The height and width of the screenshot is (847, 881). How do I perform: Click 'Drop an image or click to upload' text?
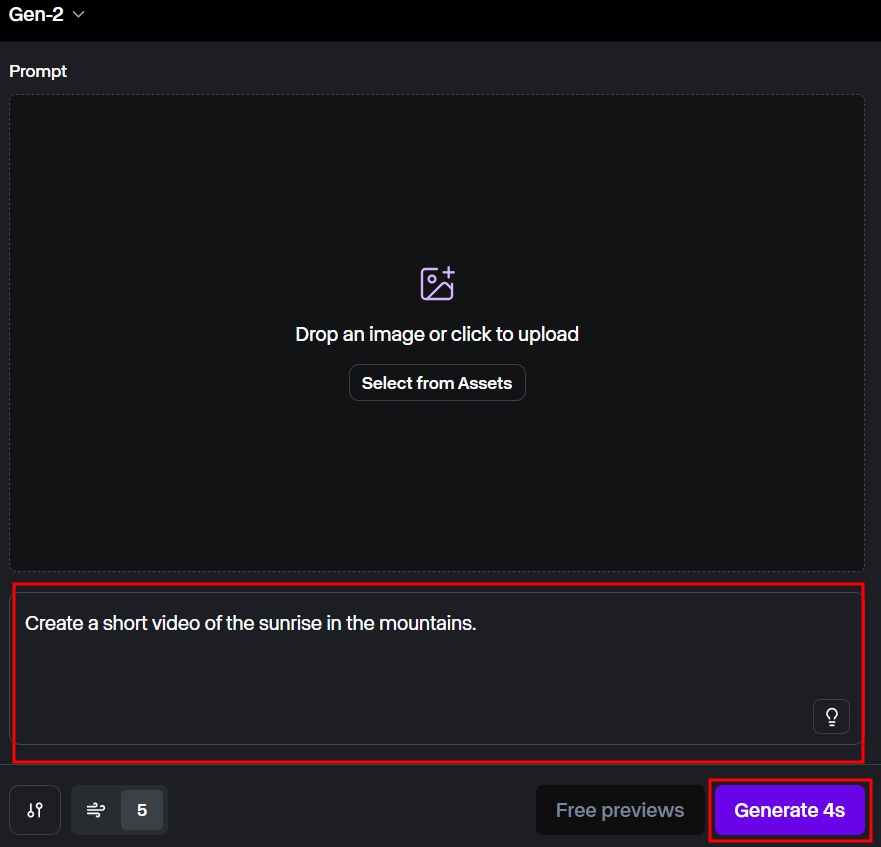point(437,334)
